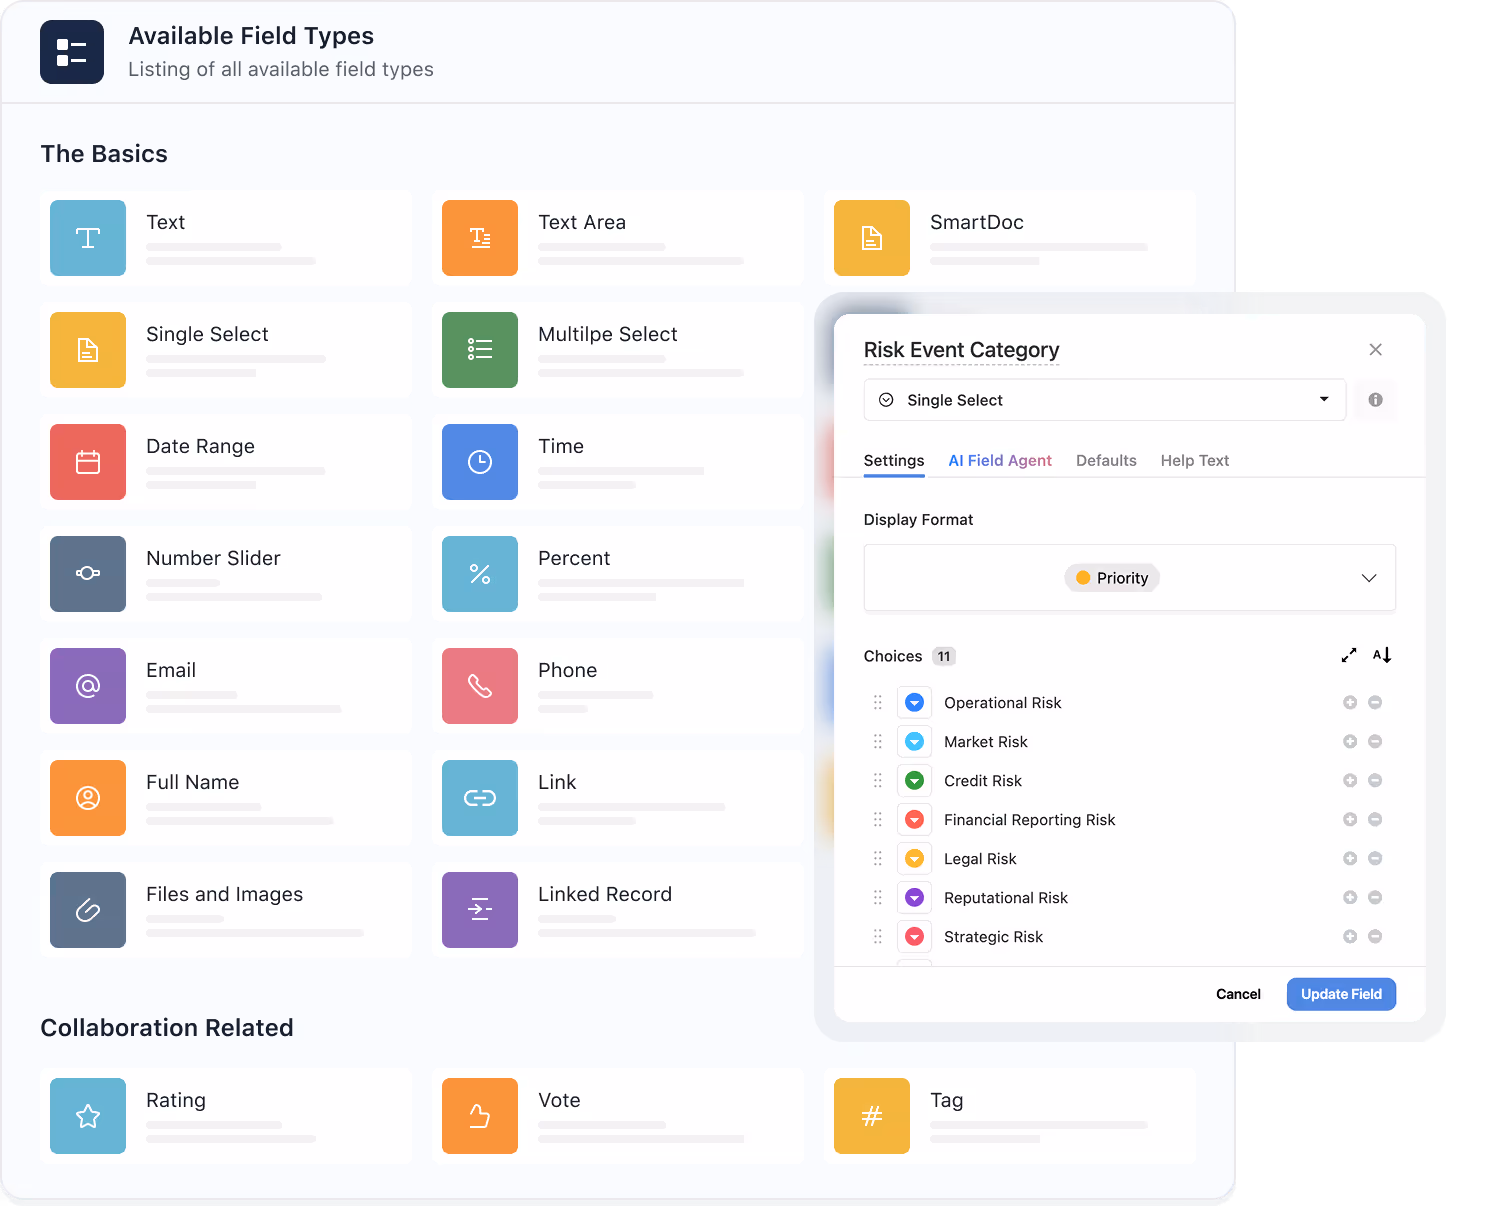Close the Risk Event Category dialog
Viewport: 1500px width, 1206px height.
1376,350
